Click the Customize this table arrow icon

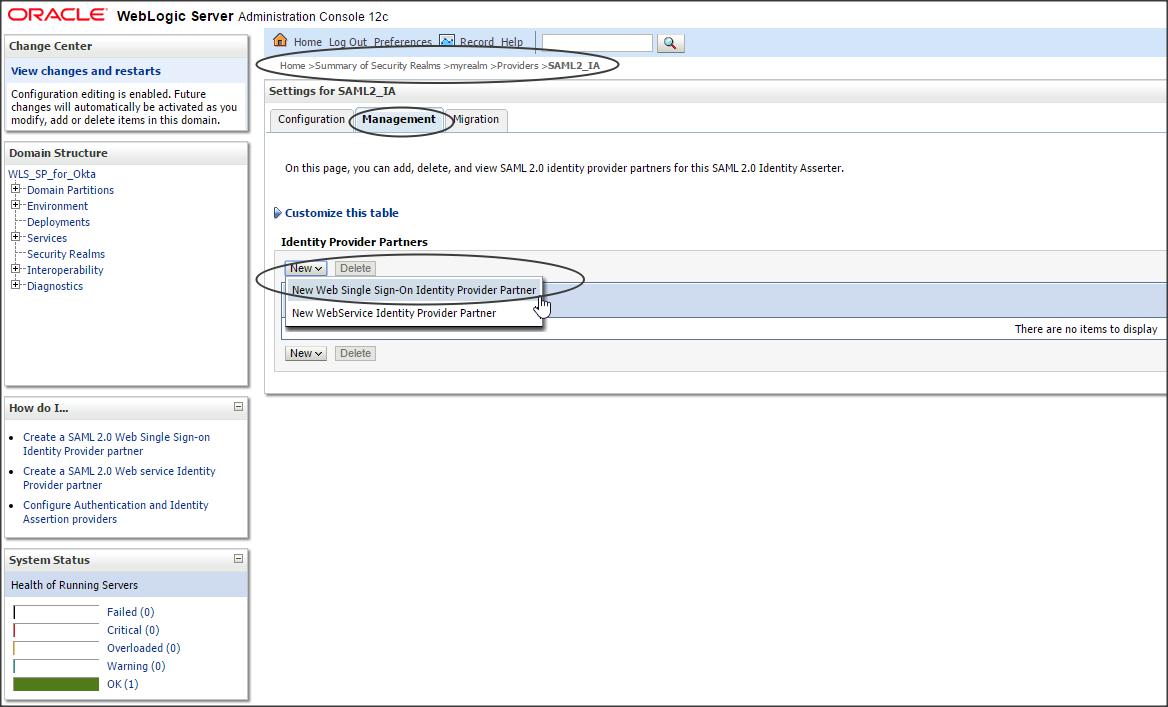click(x=278, y=213)
